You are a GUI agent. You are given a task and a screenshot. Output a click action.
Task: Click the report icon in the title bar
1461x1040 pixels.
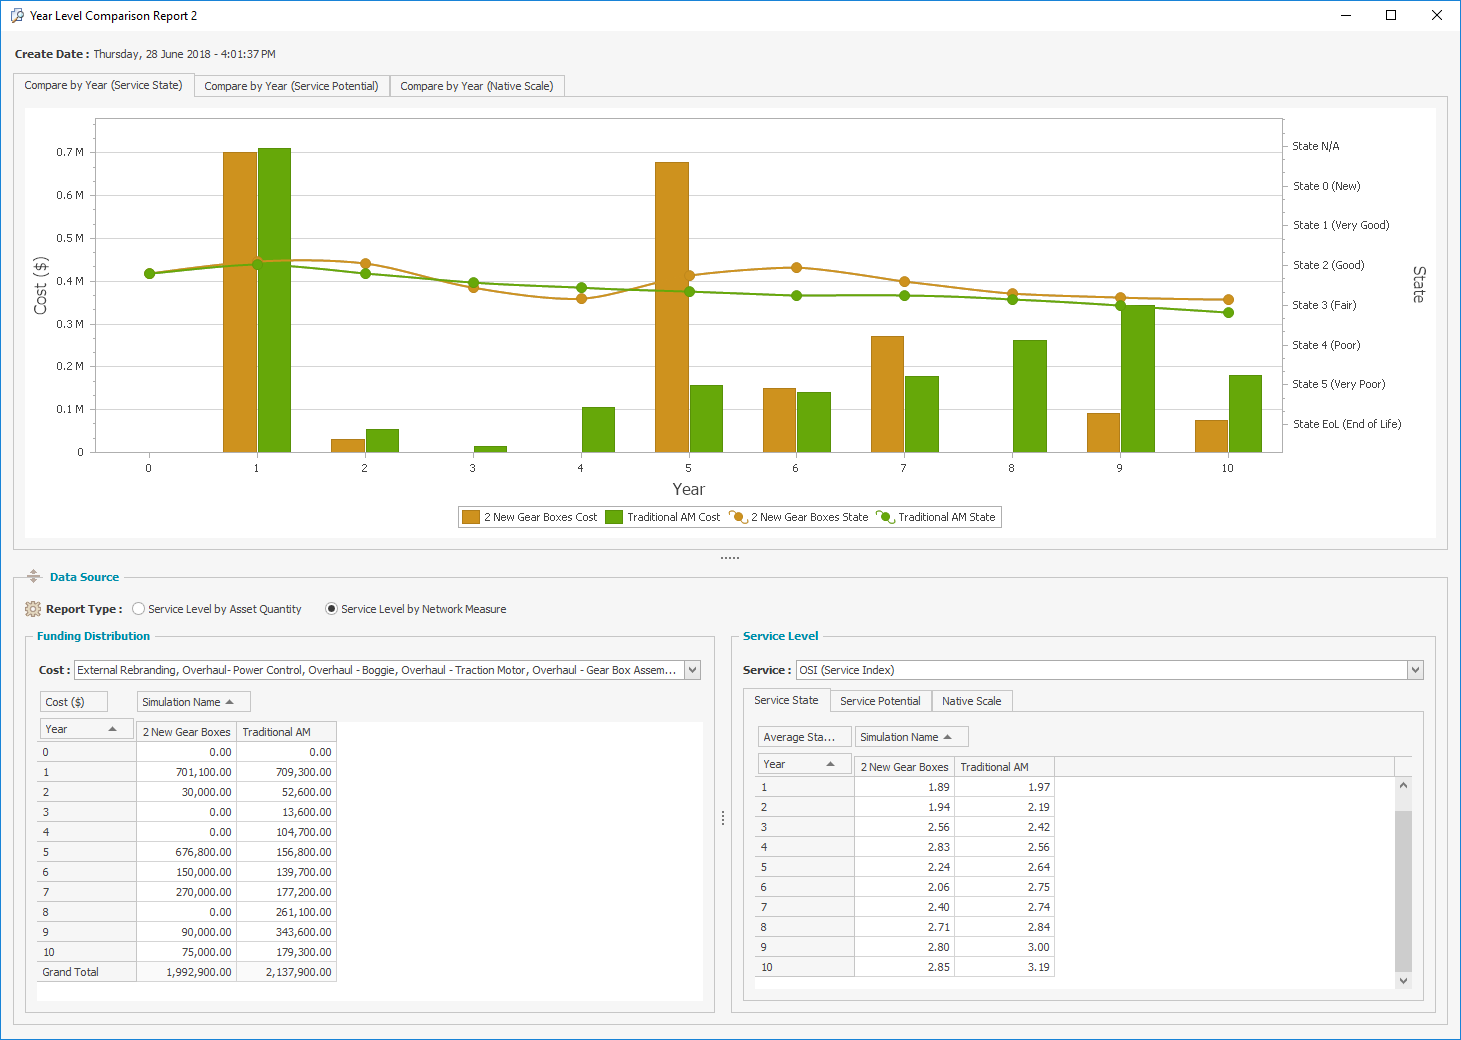click(17, 15)
